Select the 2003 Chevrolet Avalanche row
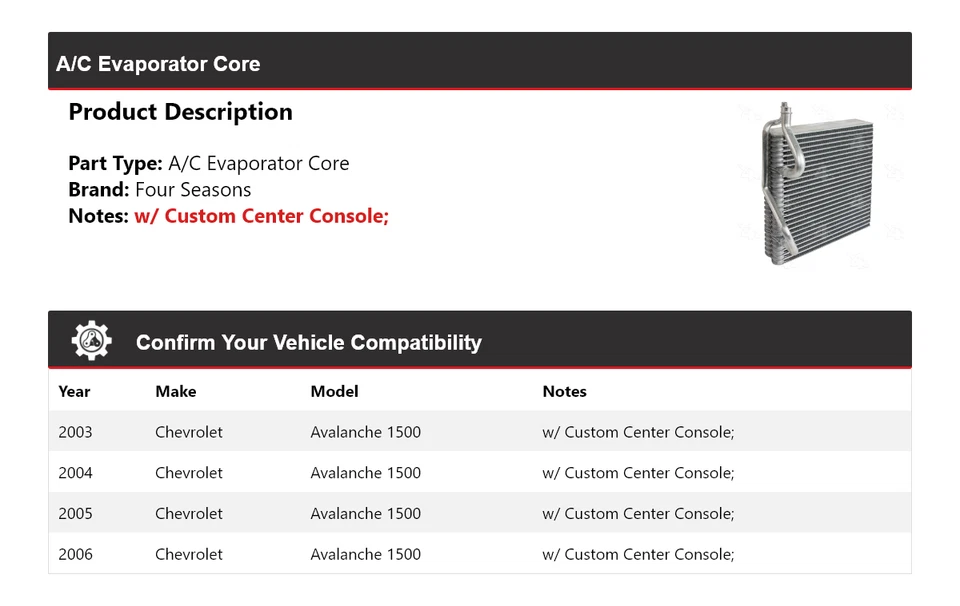The image size is (960, 606). click(x=480, y=432)
